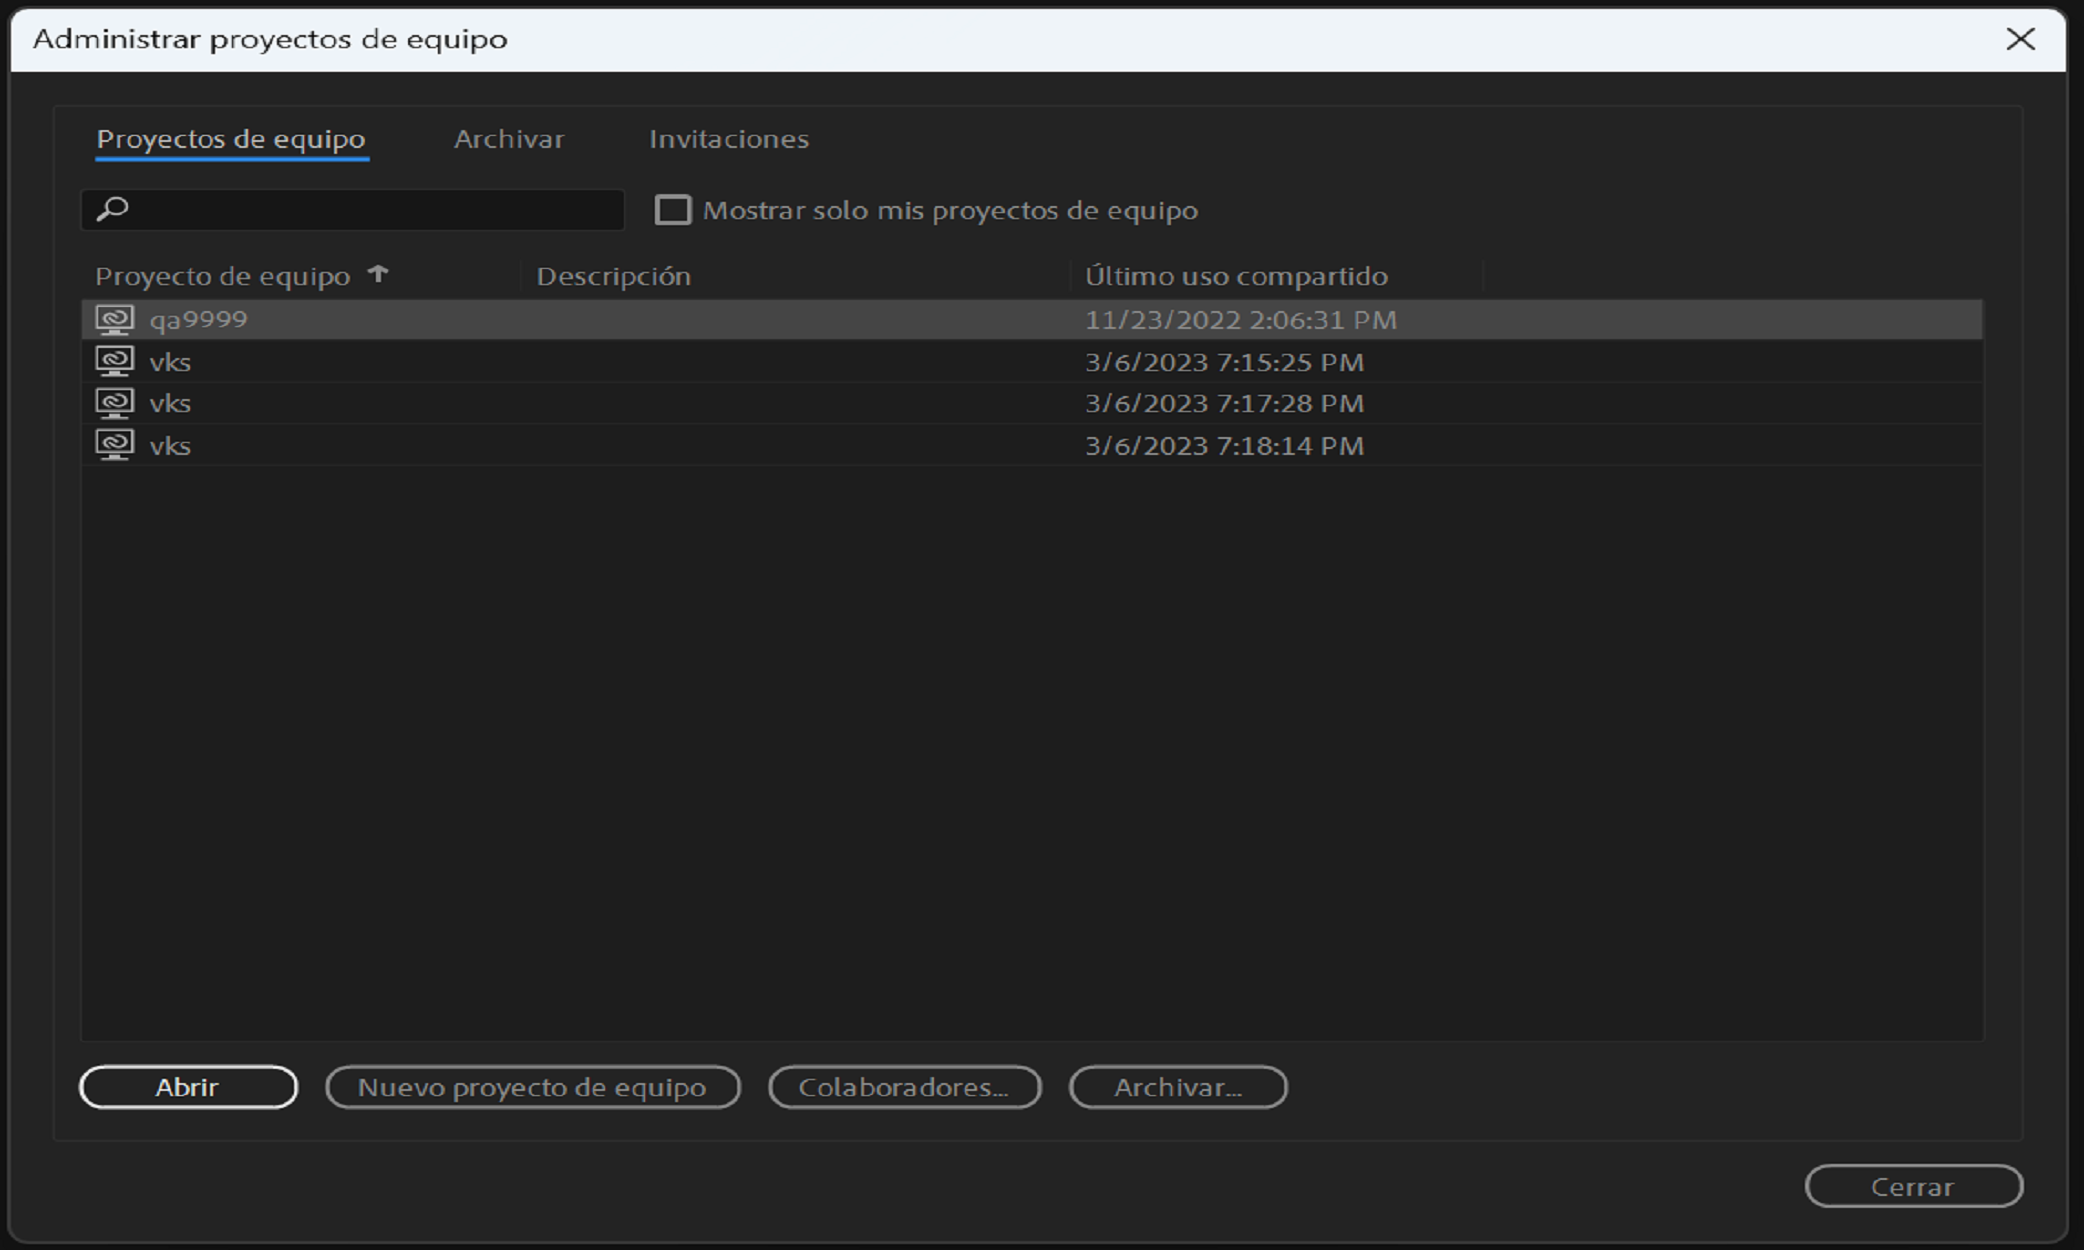This screenshot has width=2084, height=1250.
Task: Click the icon of the vks project from 7:17:28 PM
Action: 115,403
